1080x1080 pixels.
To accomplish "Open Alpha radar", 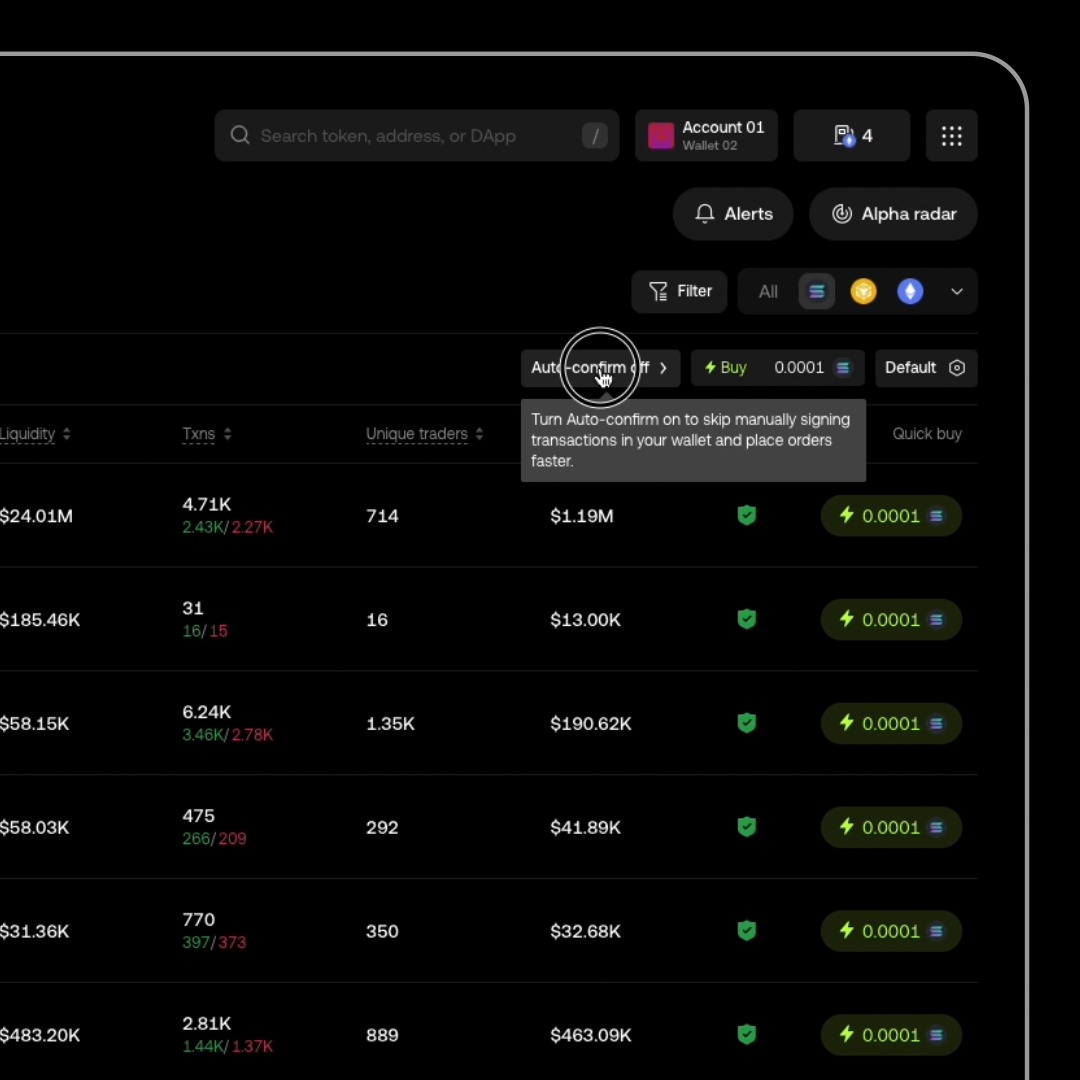I will tap(893, 214).
